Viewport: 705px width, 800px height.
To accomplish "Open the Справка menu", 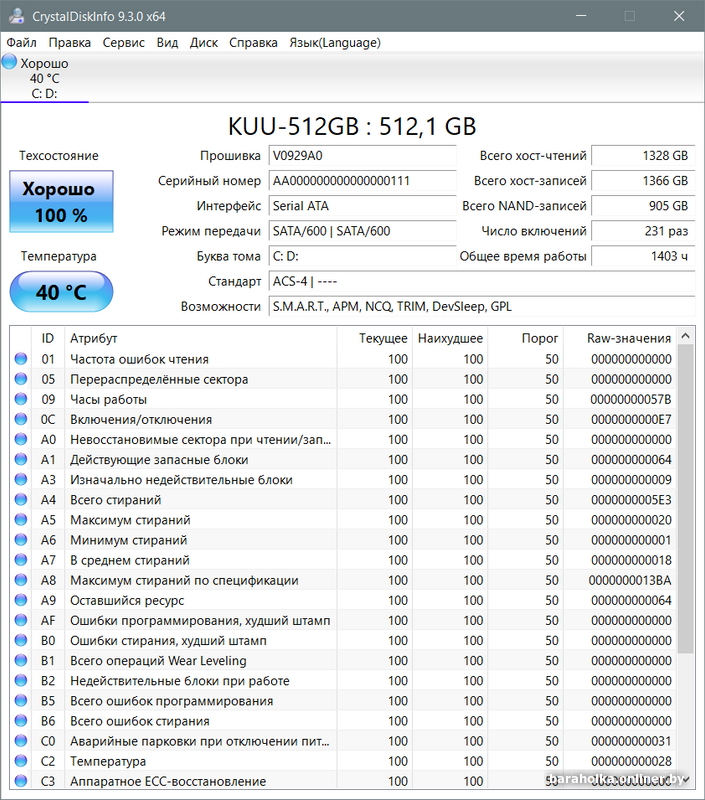I will [x=253, y=42].
